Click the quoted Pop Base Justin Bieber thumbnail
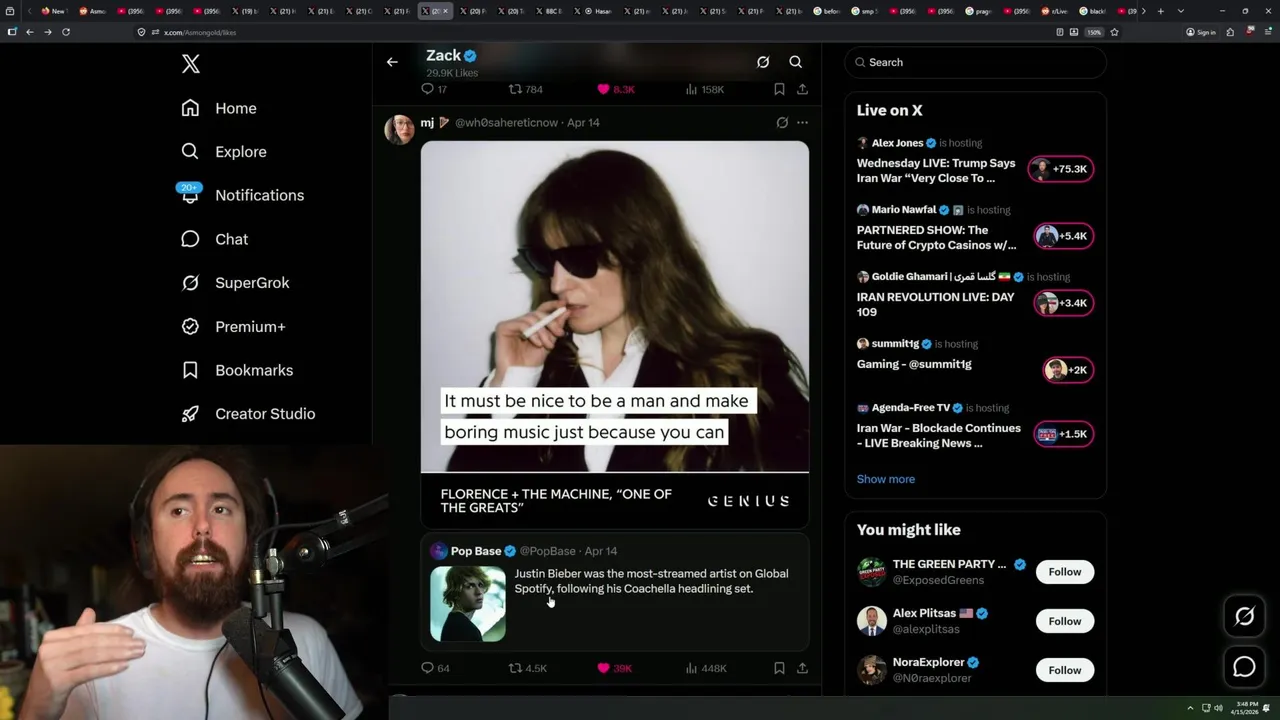The width and height of the screenshot is (1280, 720). pos(468,603)
